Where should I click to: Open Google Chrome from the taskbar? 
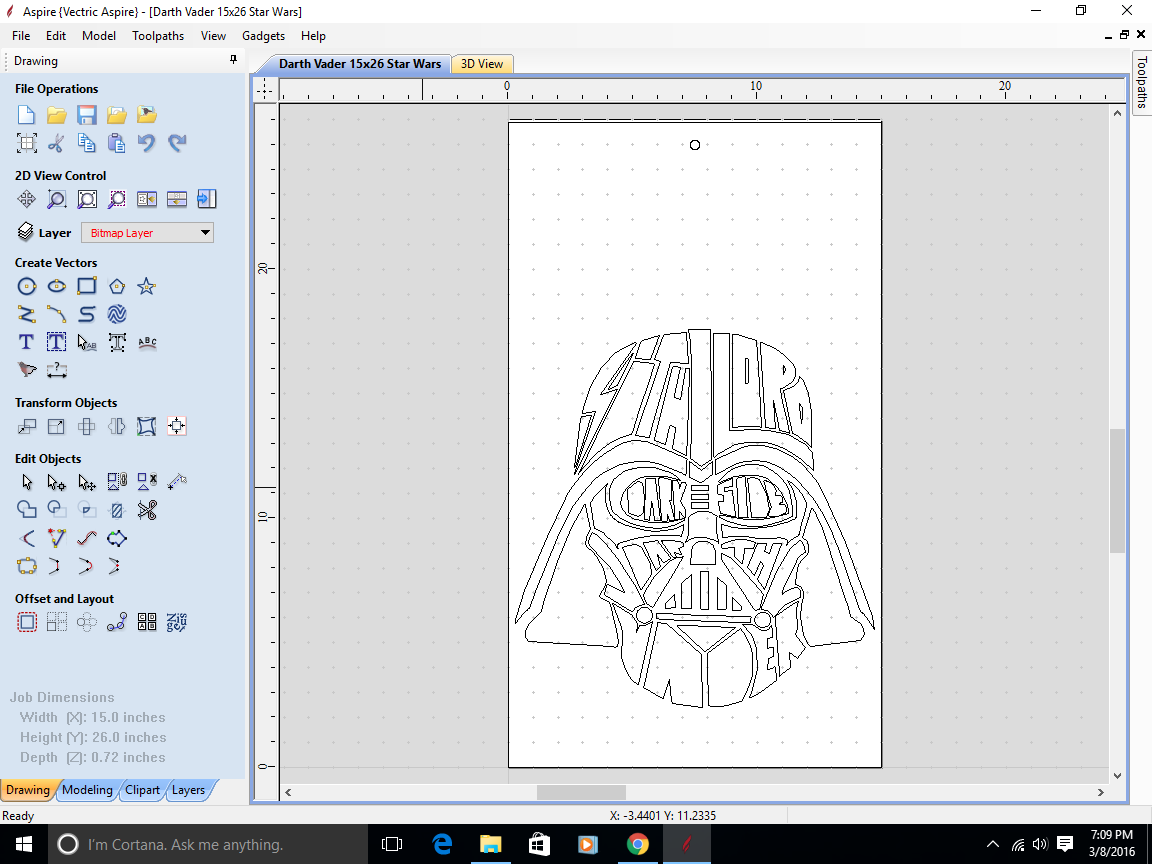(x=638, y=844)
